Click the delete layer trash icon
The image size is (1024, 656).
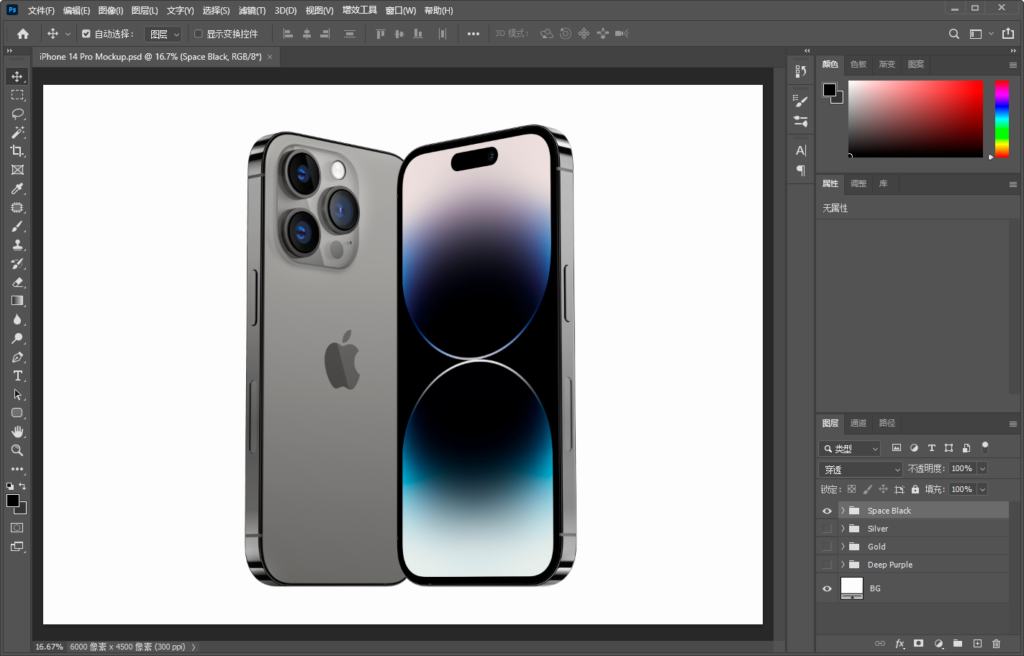pyautogui.click(x=996, y=644)
